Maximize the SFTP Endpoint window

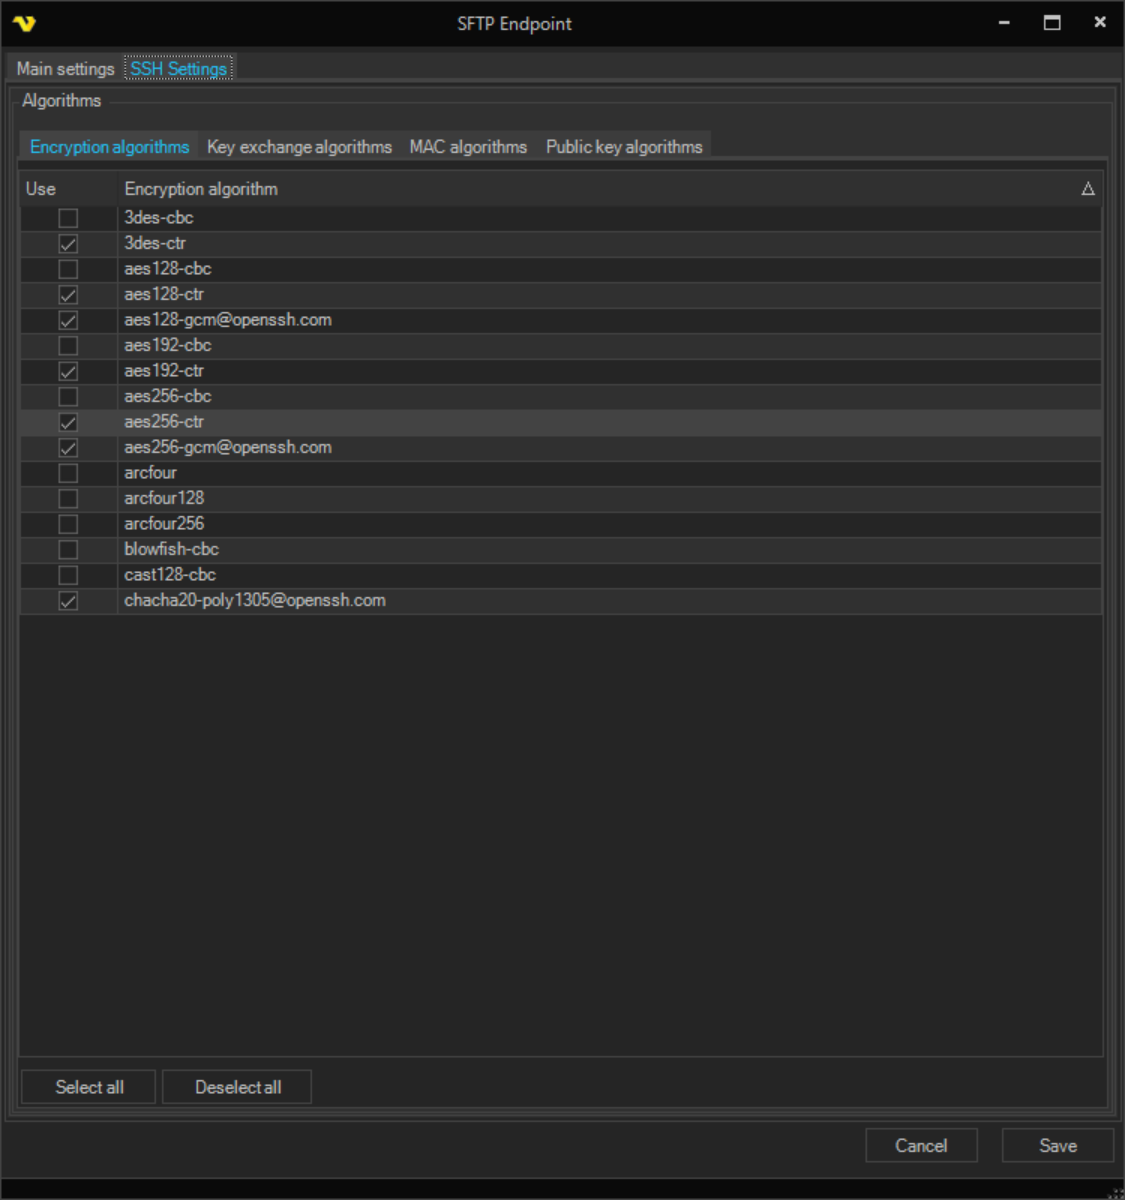[1052, 22]
